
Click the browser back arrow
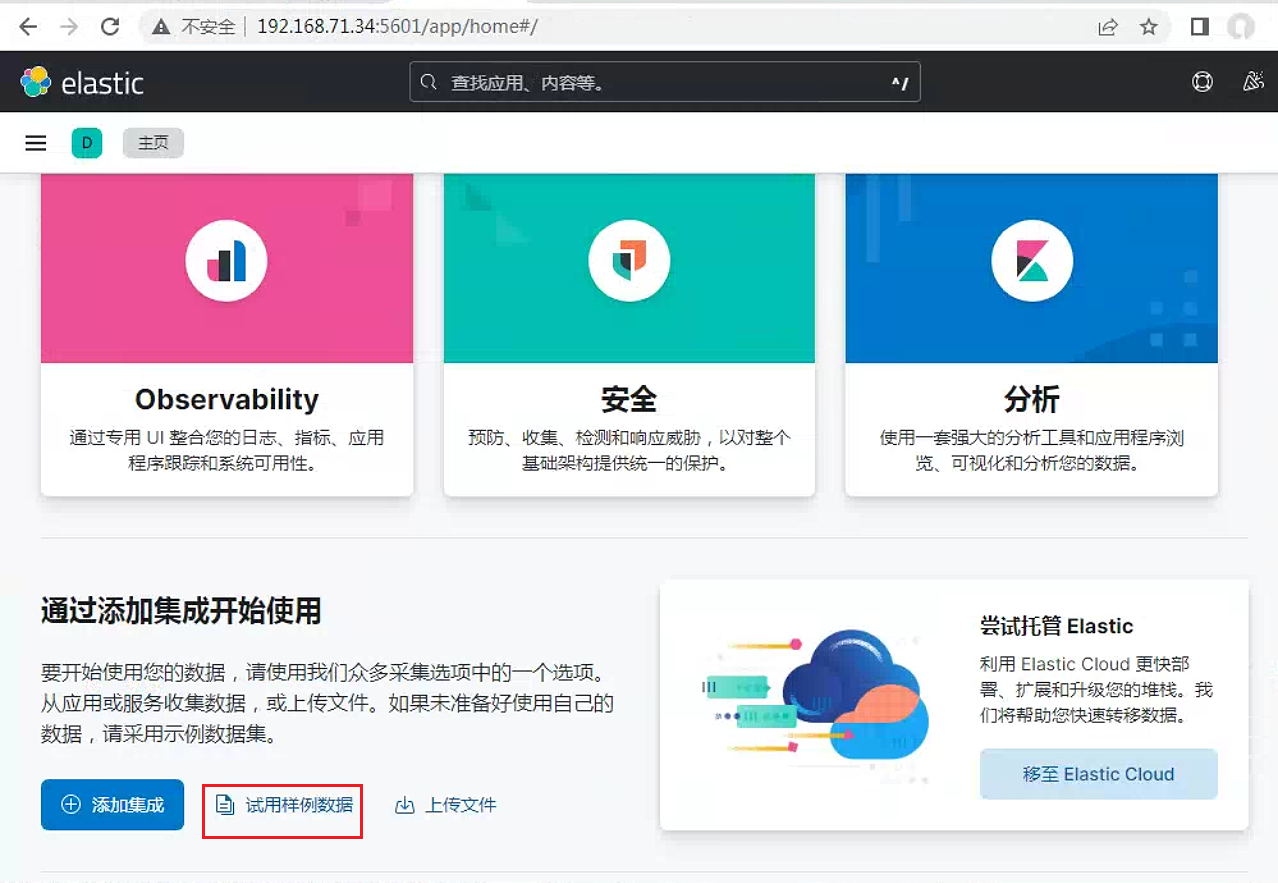(28, 27)
